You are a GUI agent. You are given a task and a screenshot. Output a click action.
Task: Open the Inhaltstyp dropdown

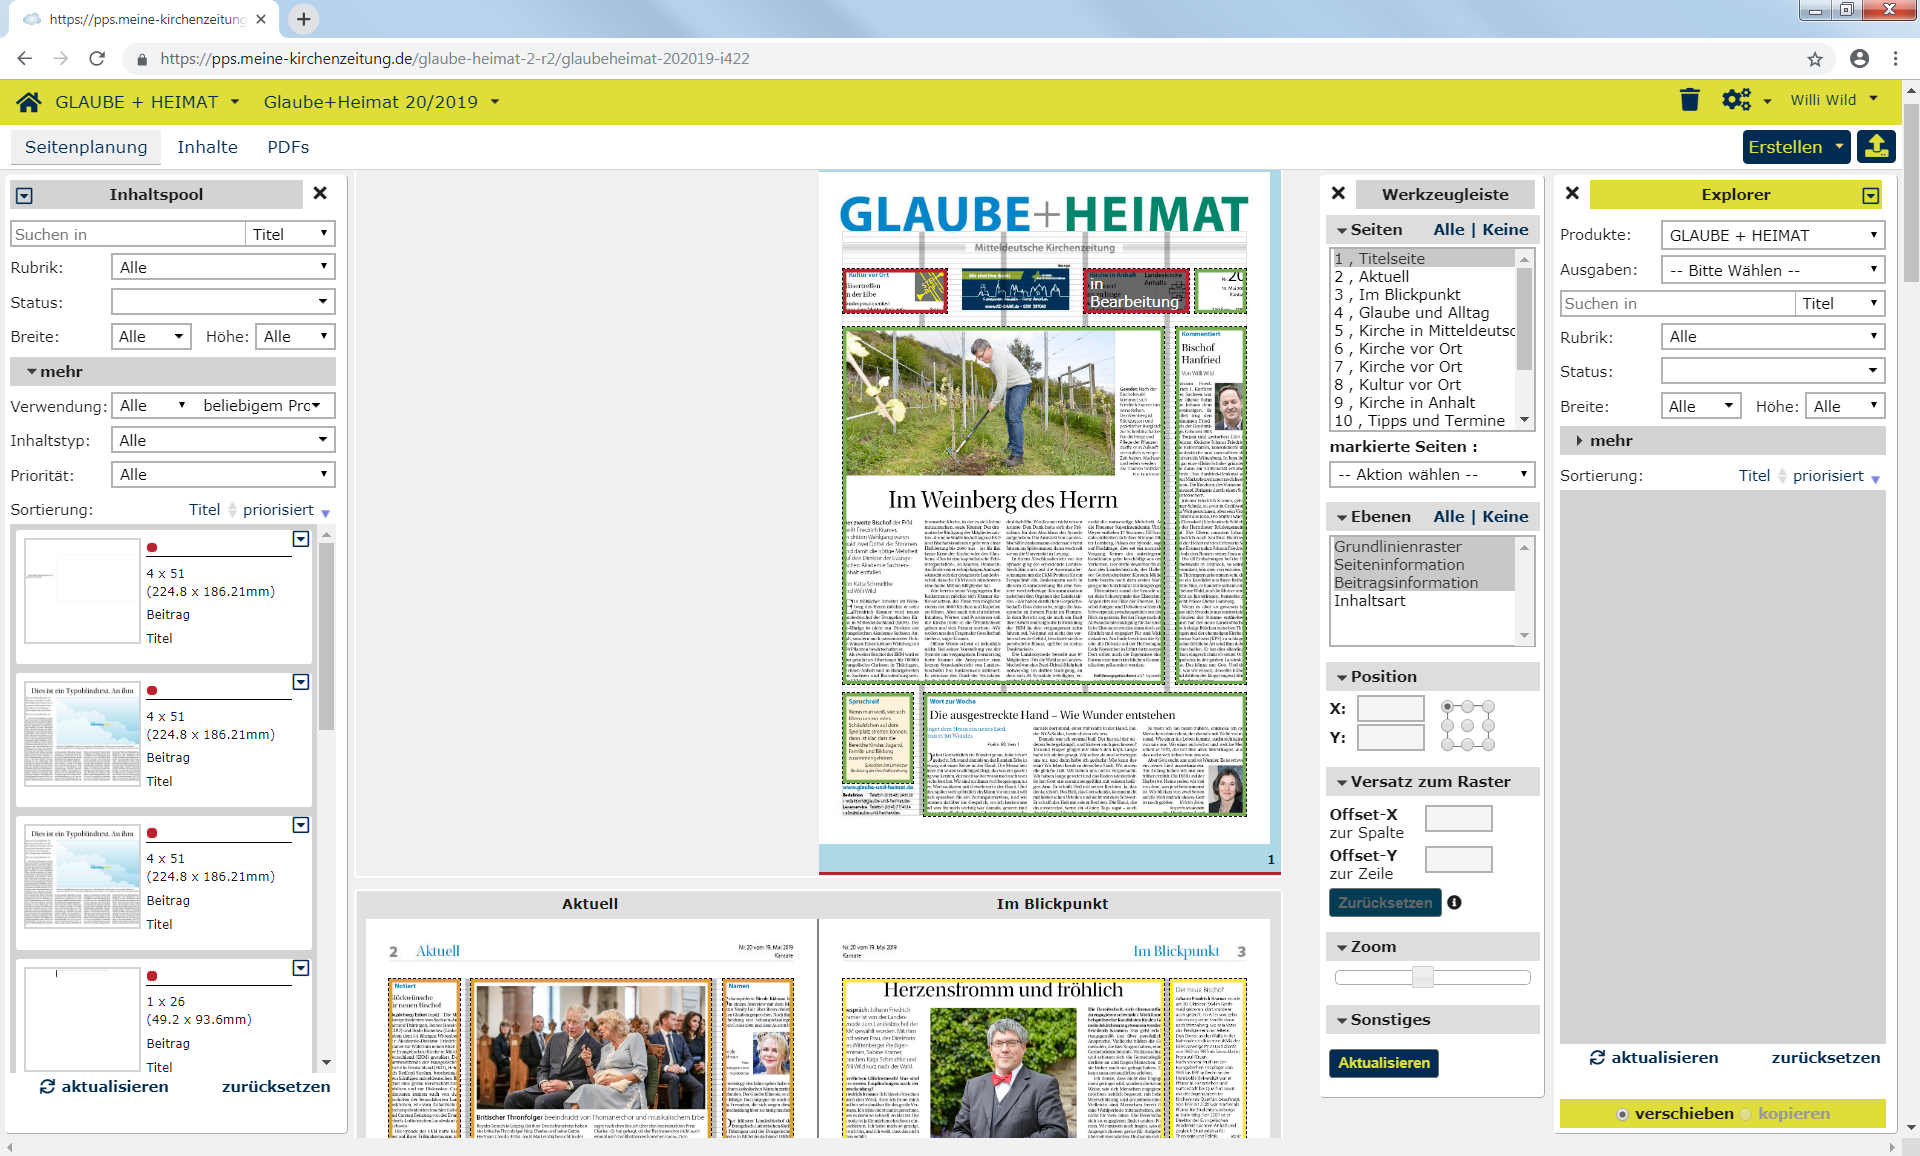223,440
